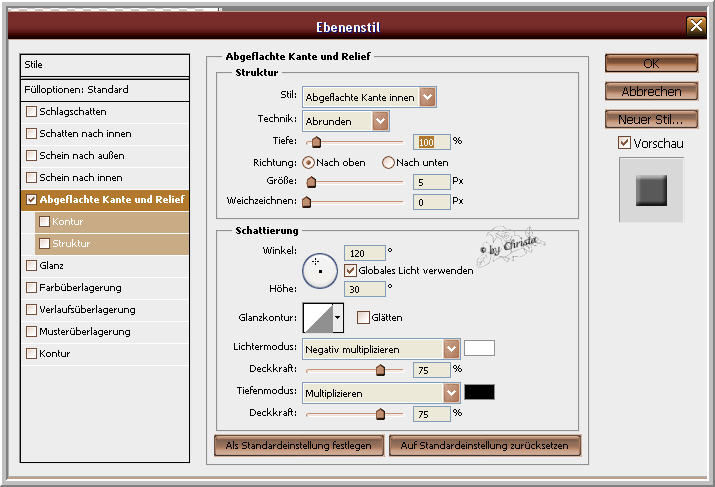Click the Größe slider handle
The image size is (715, 487).
click(311, 182)
